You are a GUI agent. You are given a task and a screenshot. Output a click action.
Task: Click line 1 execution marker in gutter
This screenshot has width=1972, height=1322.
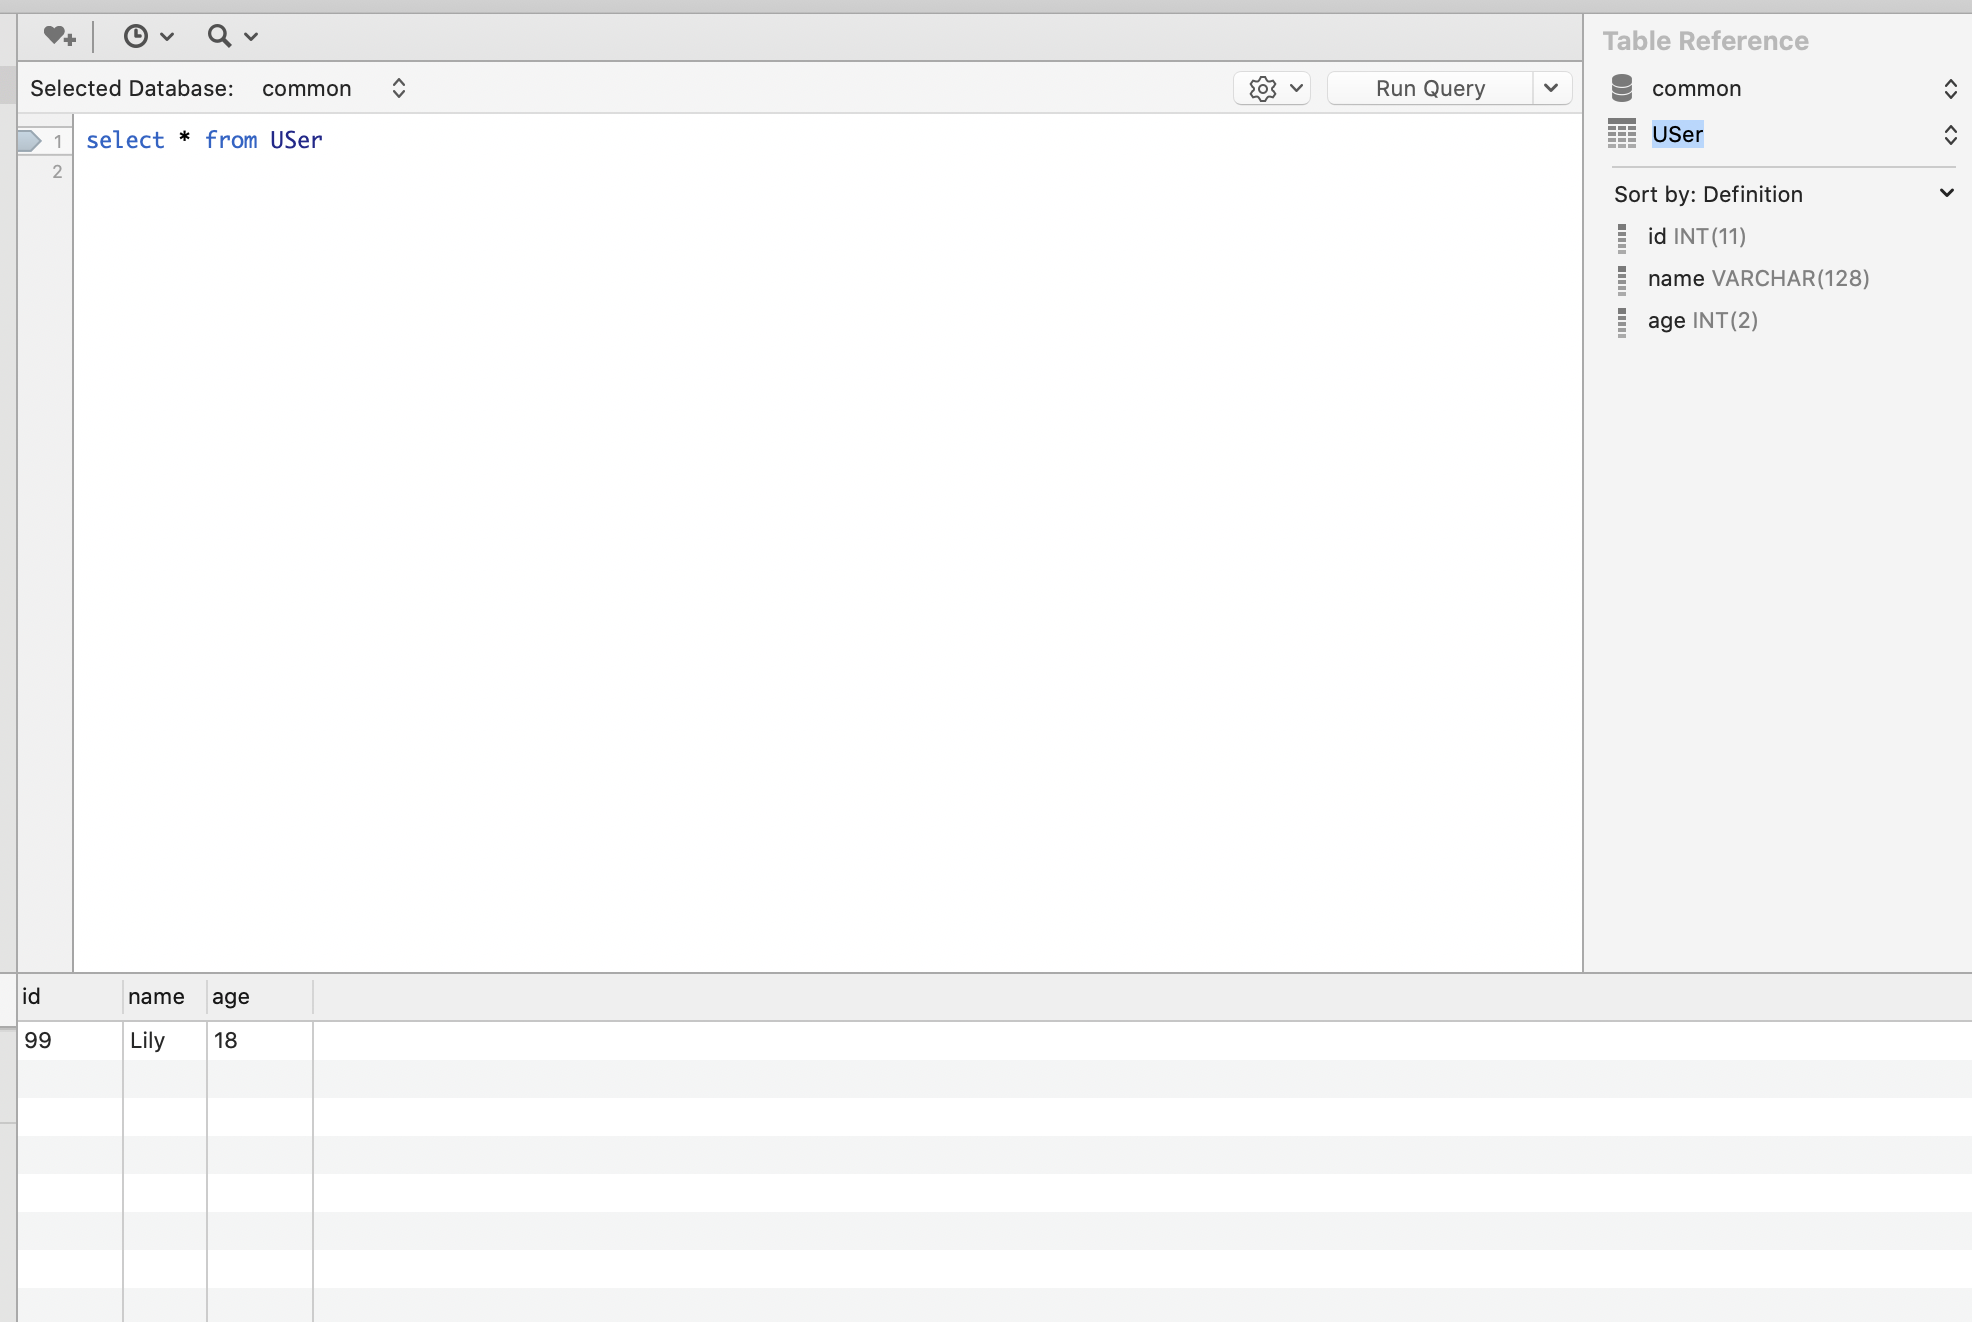point(32,141)
